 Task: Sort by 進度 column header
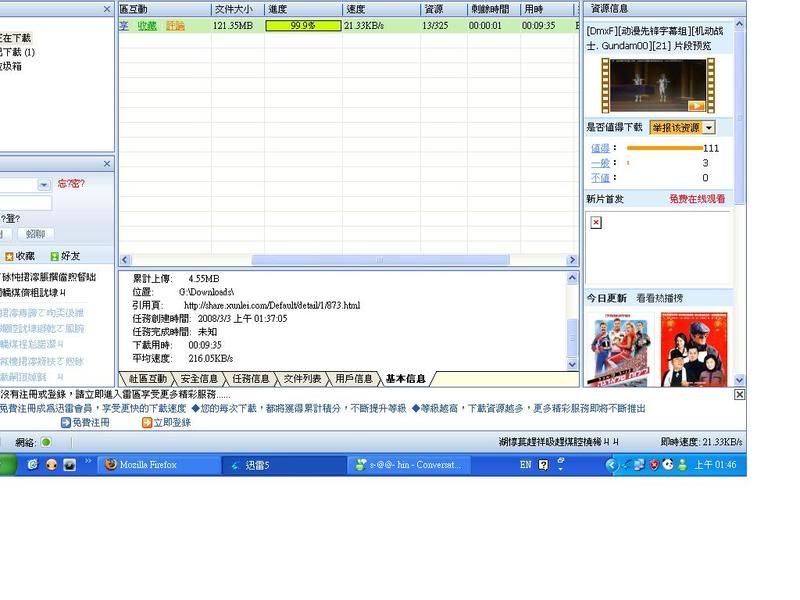click(303, 9)
